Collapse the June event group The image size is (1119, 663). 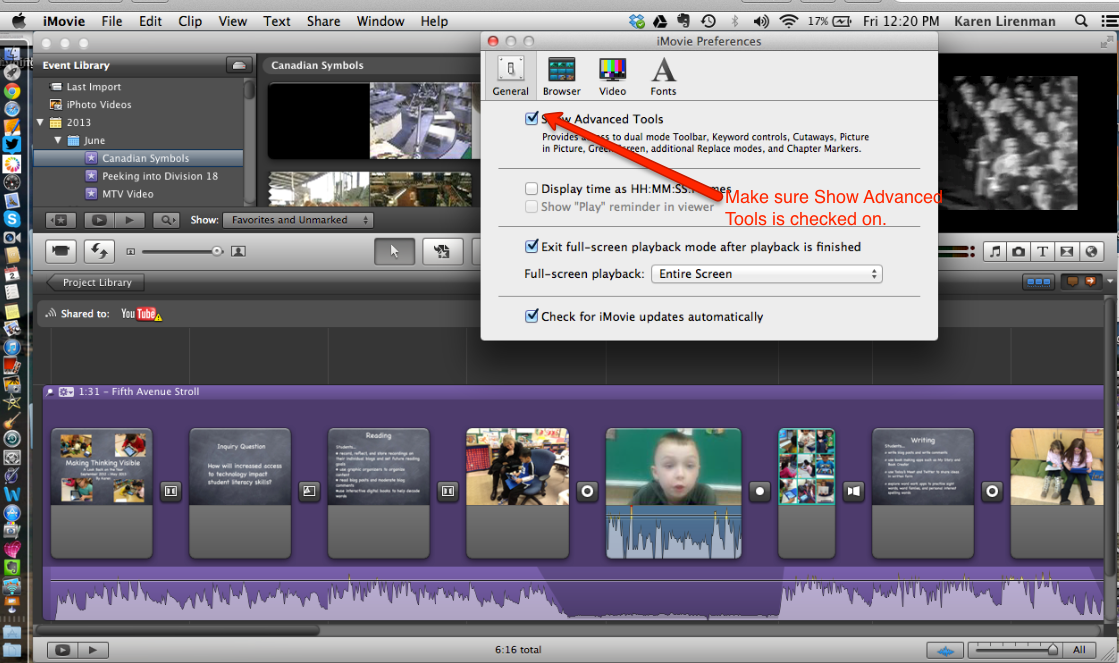tap(58, 140)
